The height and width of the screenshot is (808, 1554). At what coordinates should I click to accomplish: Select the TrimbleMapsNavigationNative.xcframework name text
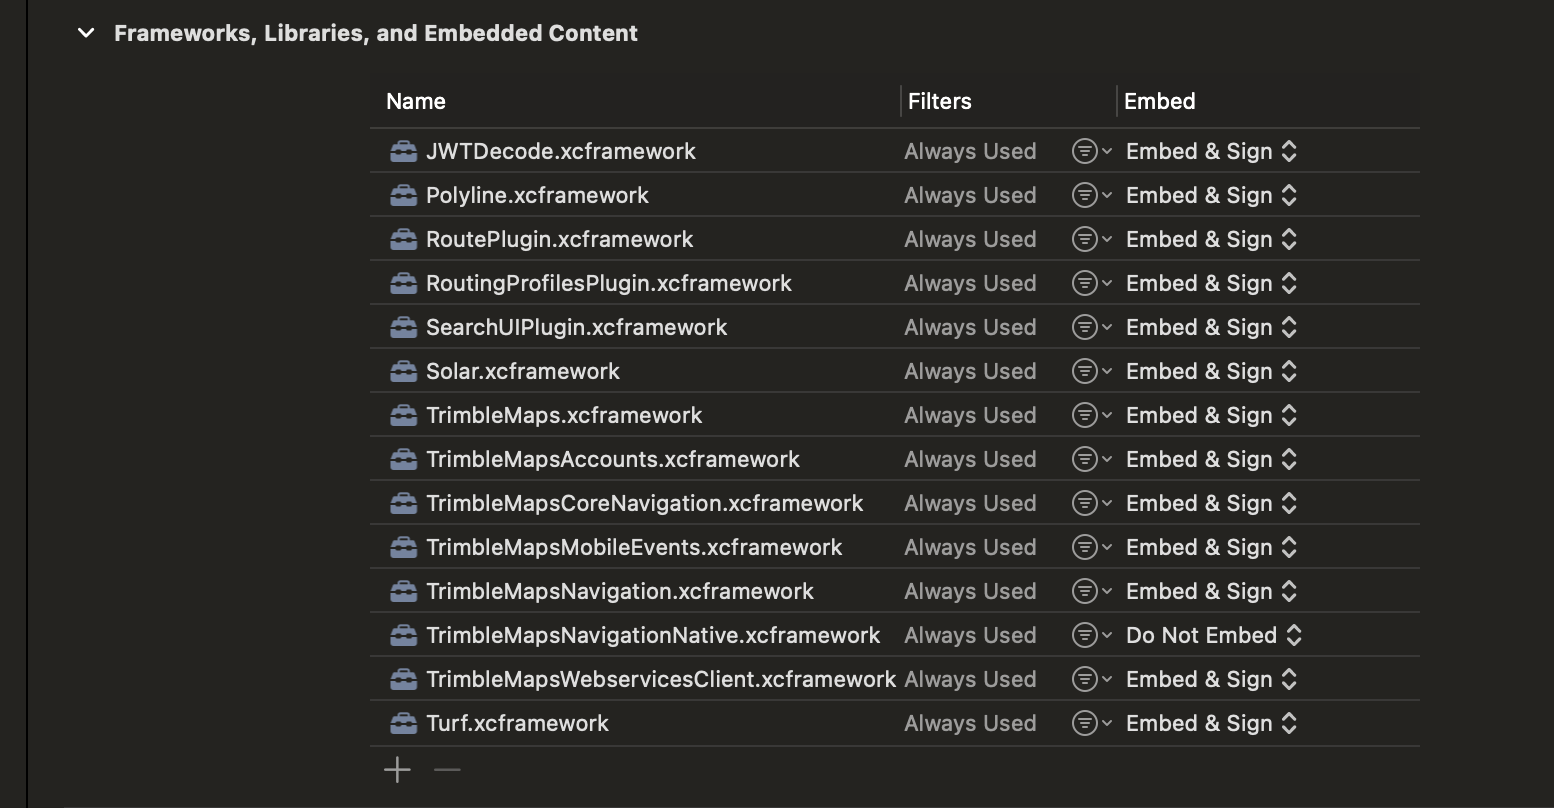[x=653, y=635]
